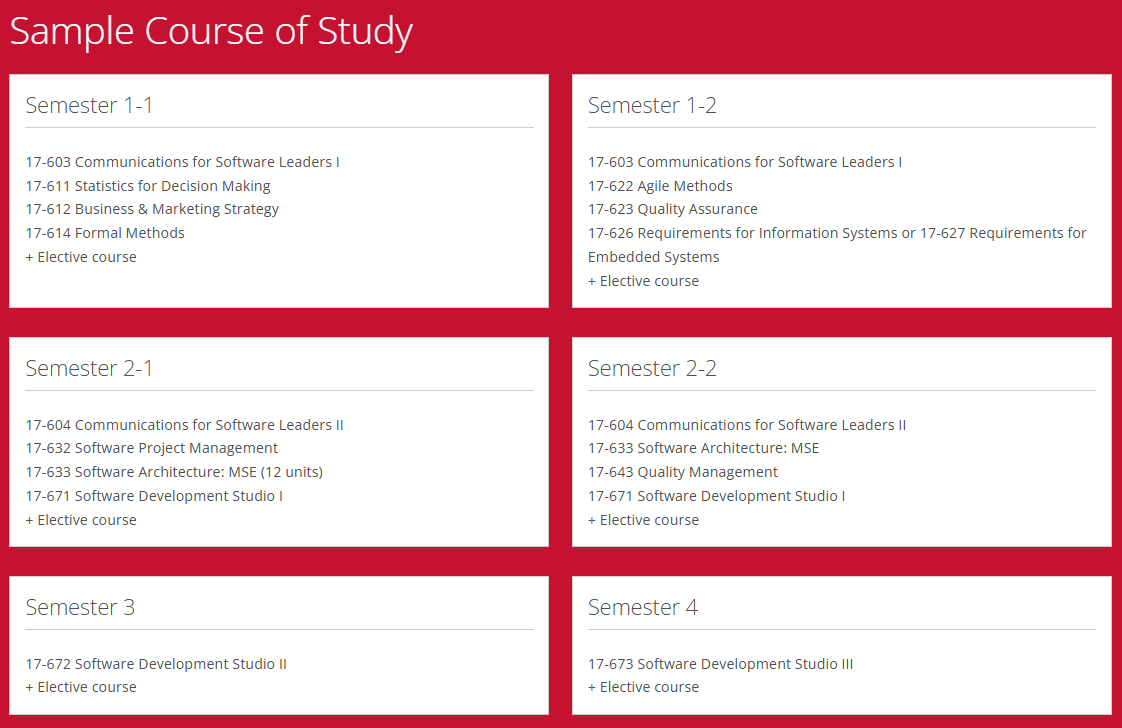
Task: Click "+ Elective course" in Semester 3
Action: (x=81, y=687)
